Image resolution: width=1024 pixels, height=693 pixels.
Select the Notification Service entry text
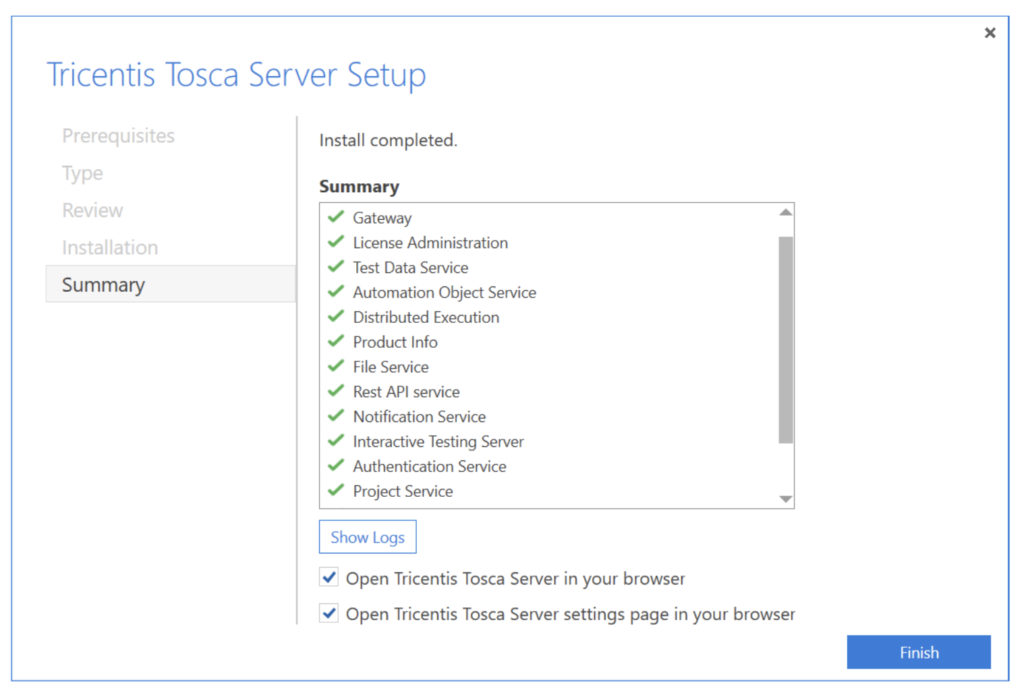point(419,417)
